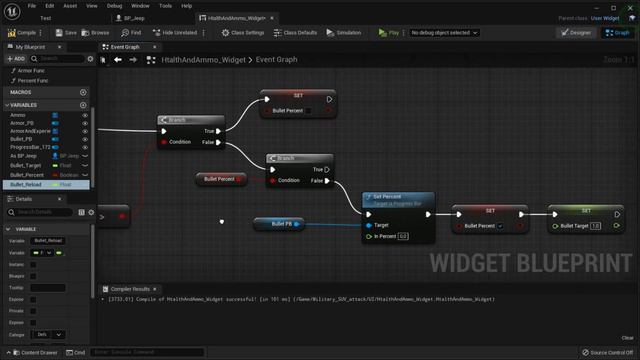Open User Widget parent class link
The image size is (640, 360).
[x=605, y=18]
